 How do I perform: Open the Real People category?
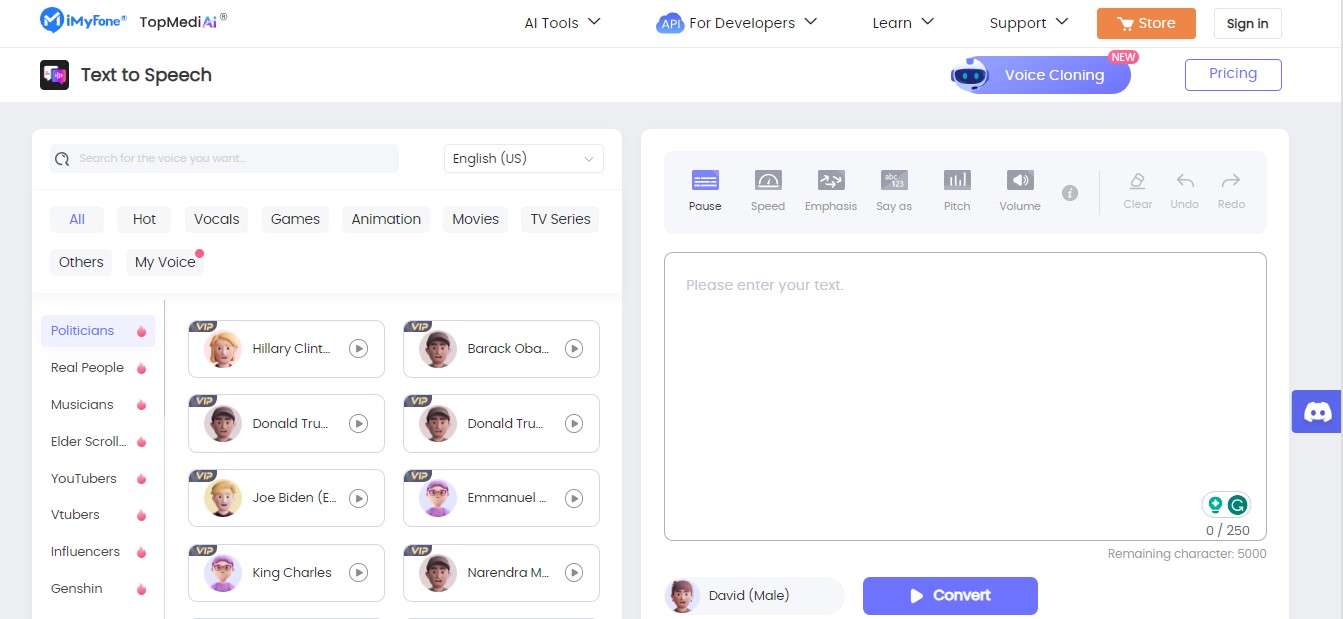[98, 368]
